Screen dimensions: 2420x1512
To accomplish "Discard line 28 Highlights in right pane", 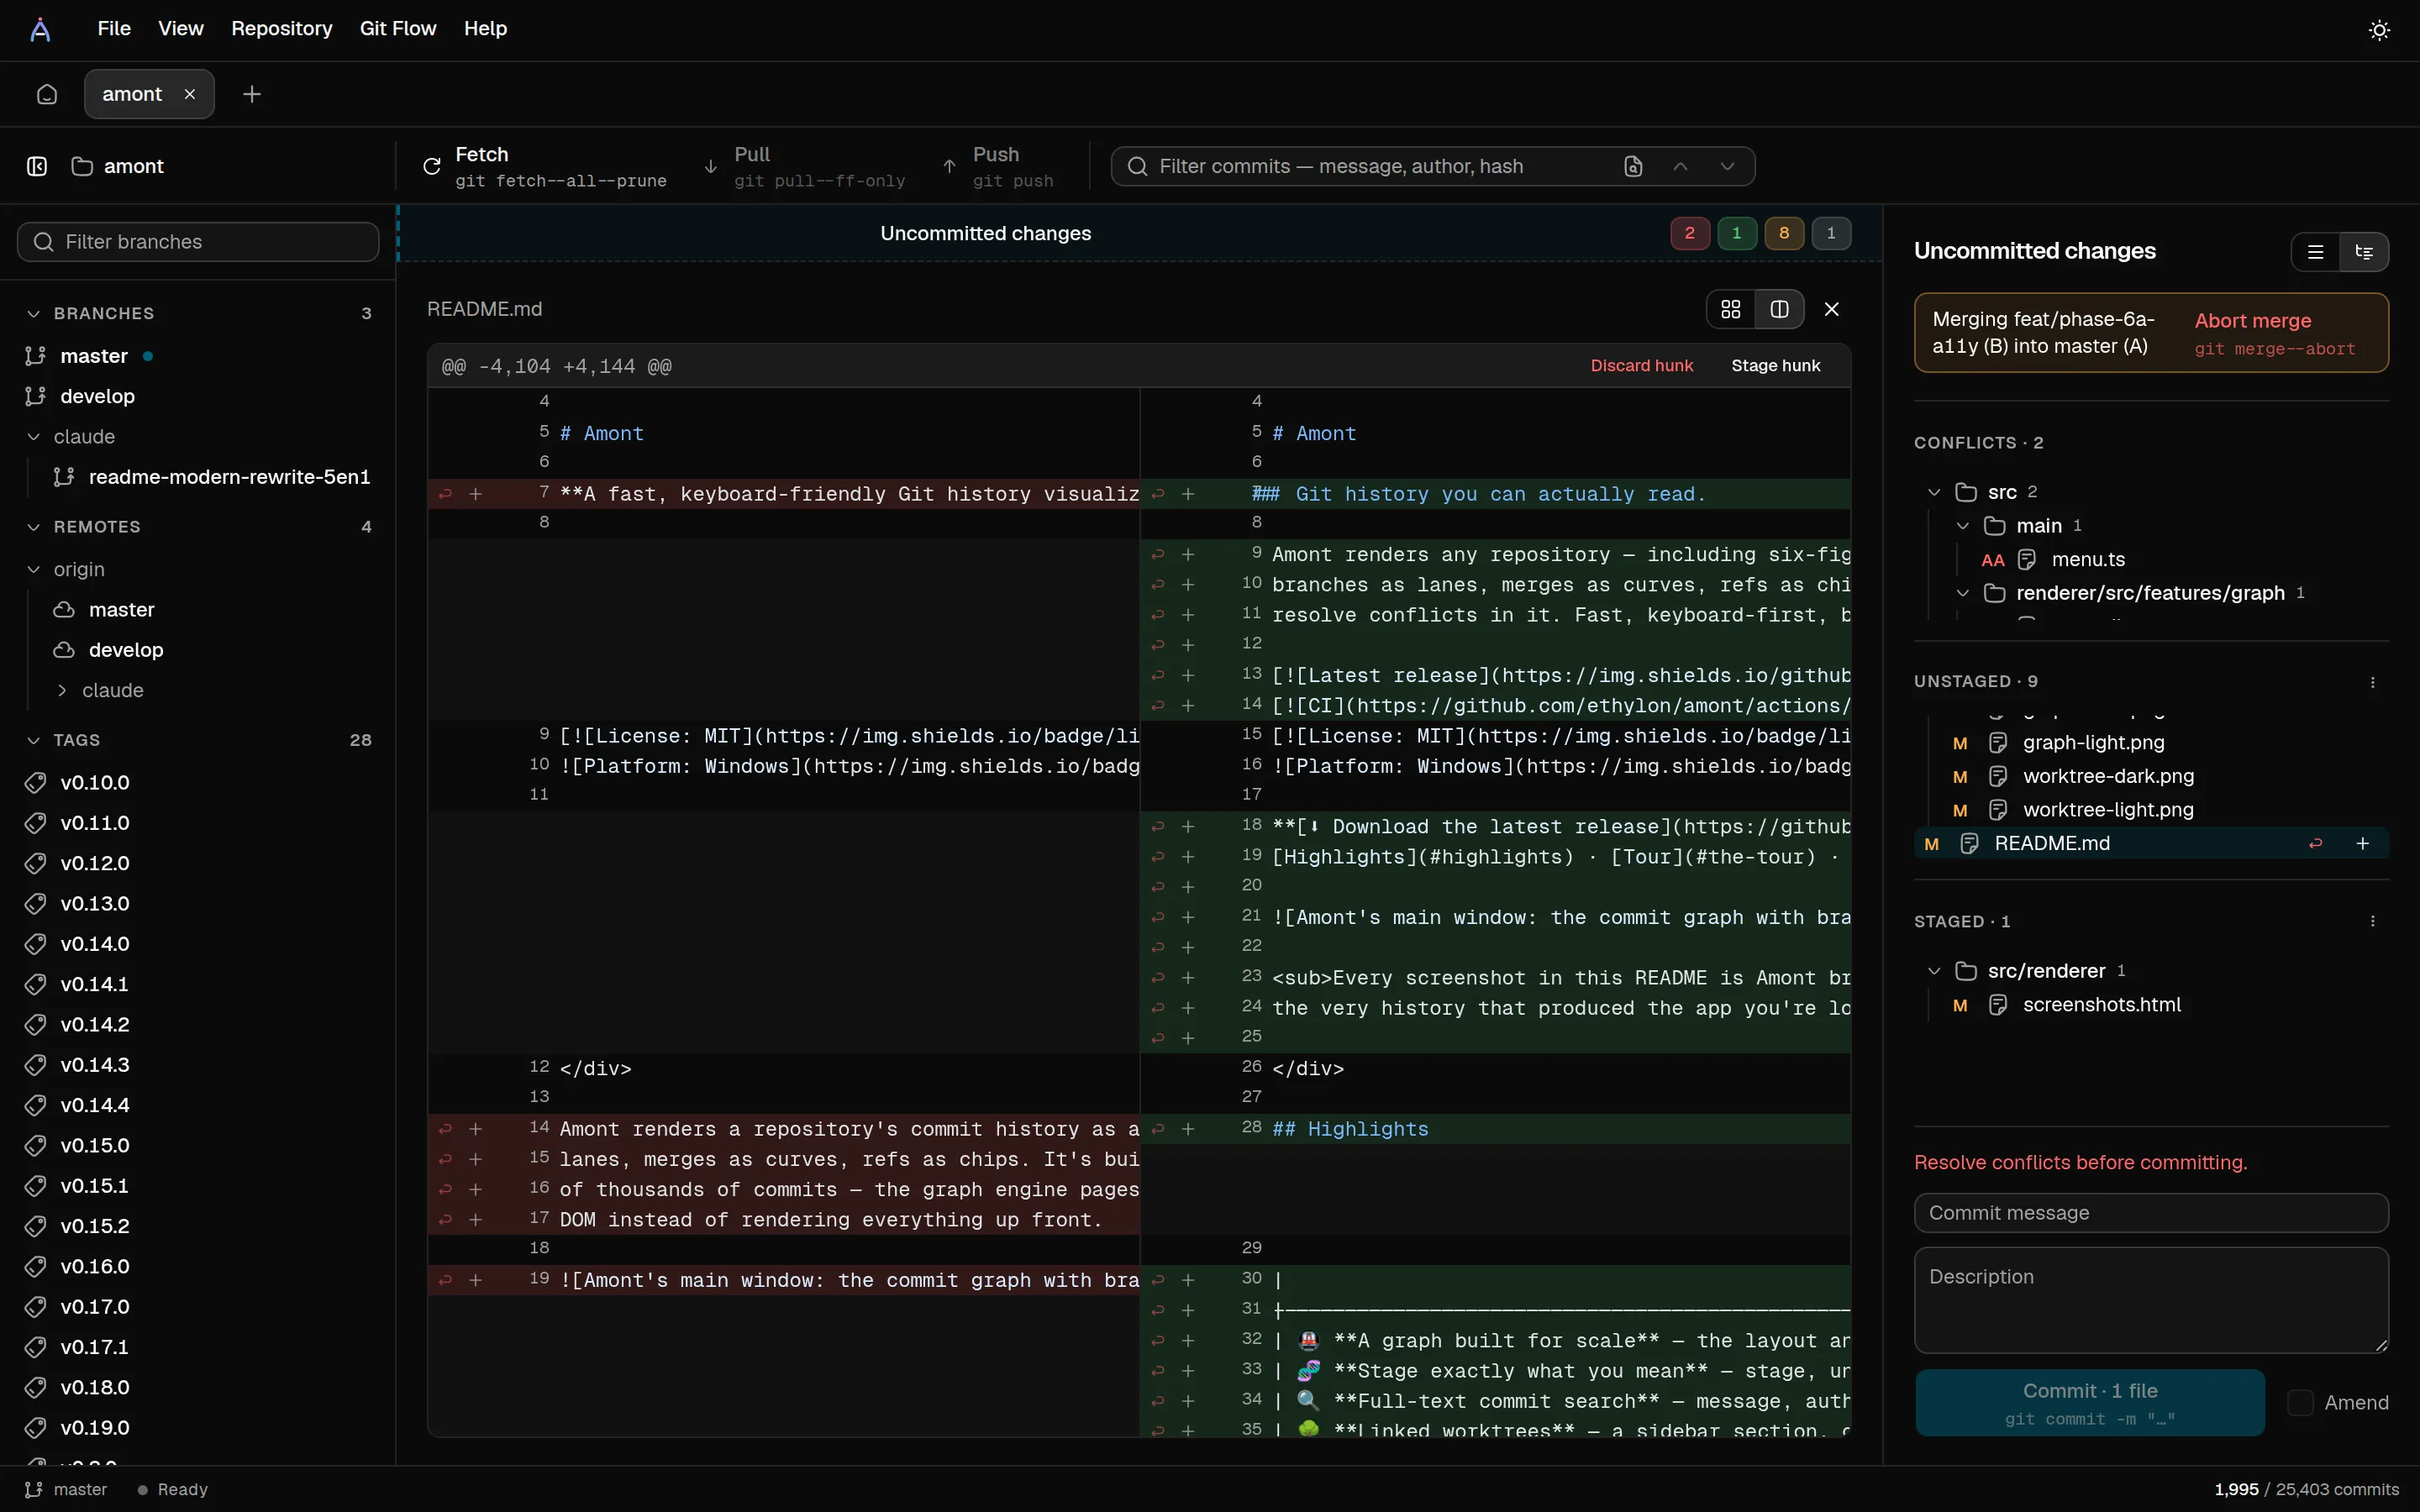I will coord(1158,1129).
